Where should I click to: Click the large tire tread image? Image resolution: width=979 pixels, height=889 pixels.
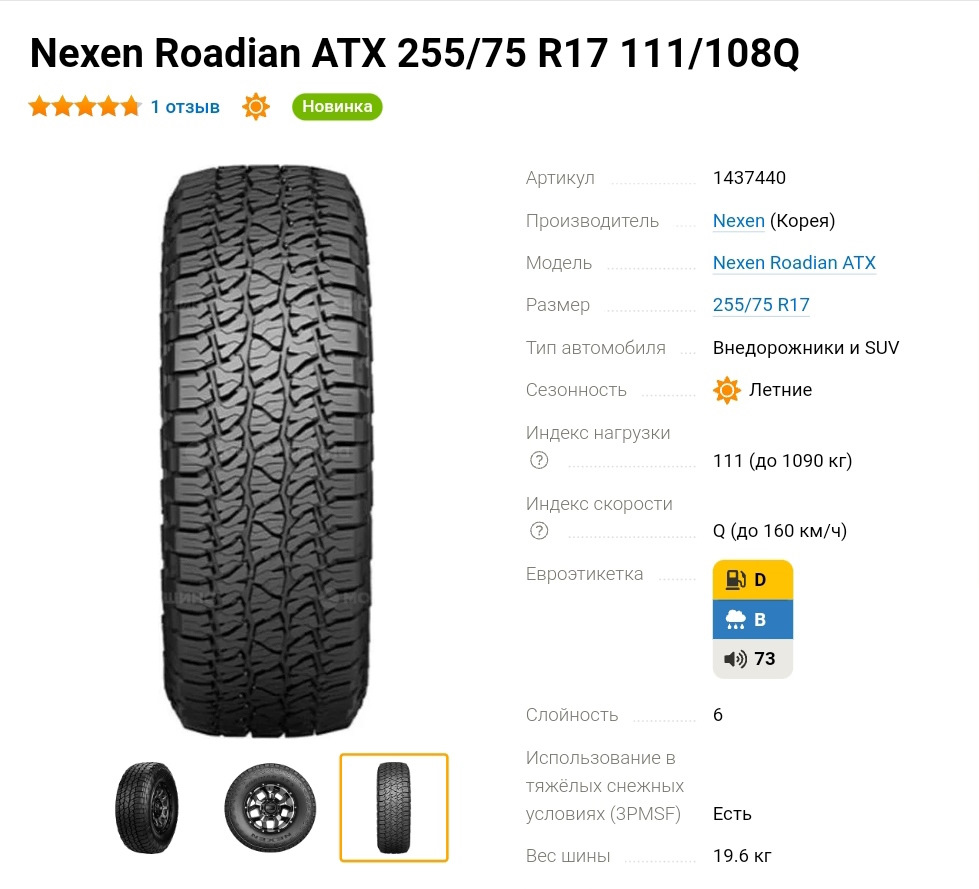coord(267,451)
